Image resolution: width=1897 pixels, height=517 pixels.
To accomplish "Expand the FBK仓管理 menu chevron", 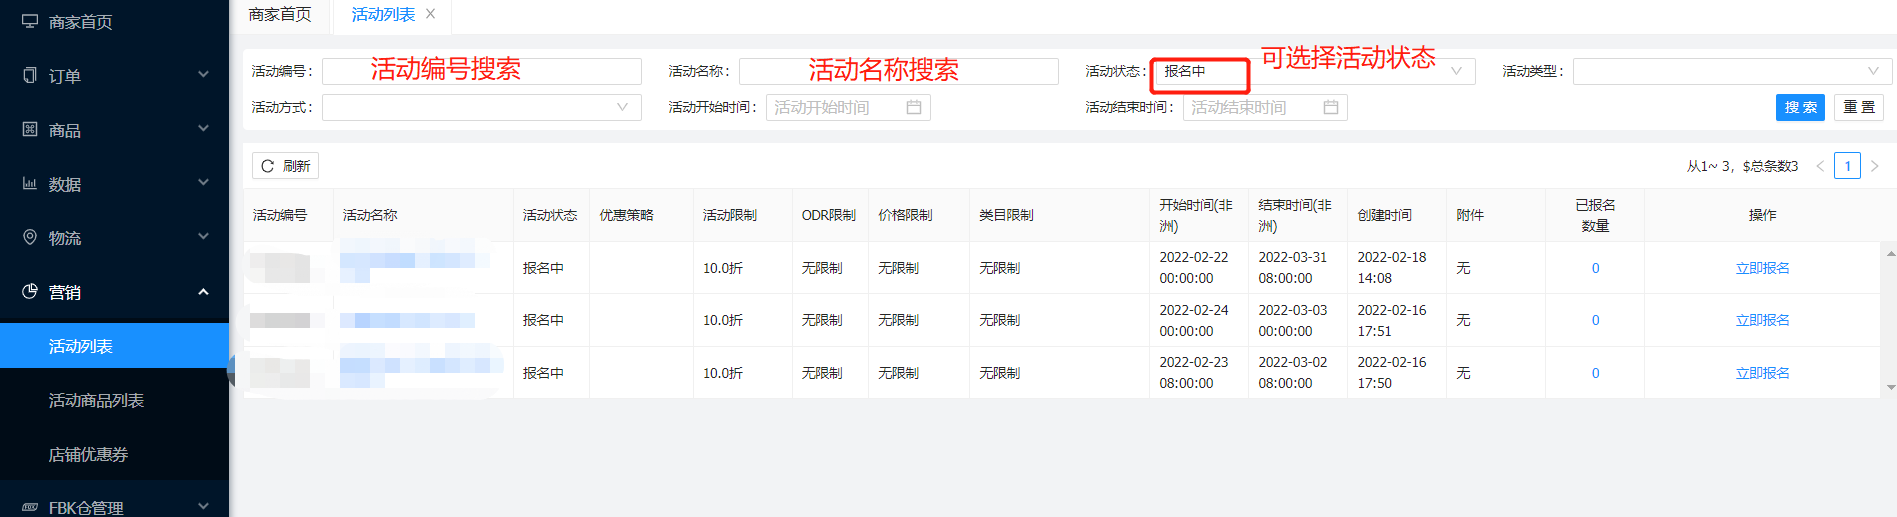I will (203, 506).
